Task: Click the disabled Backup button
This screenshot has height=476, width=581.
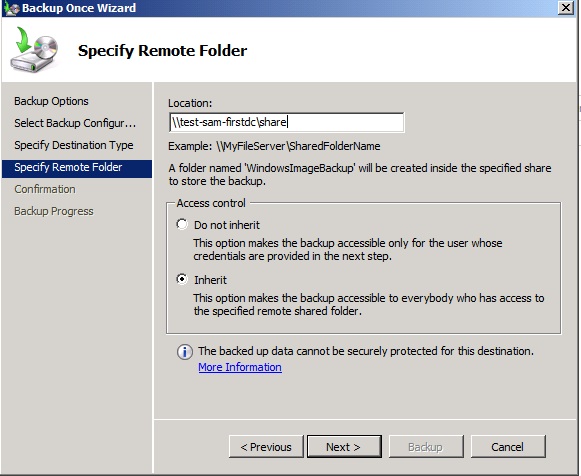Action: coord(426,446)
